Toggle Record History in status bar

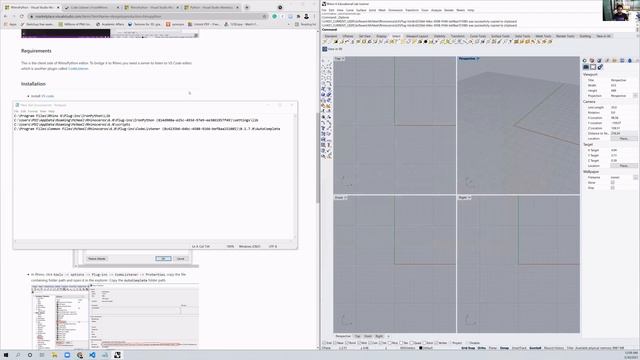tap(554, 348)
